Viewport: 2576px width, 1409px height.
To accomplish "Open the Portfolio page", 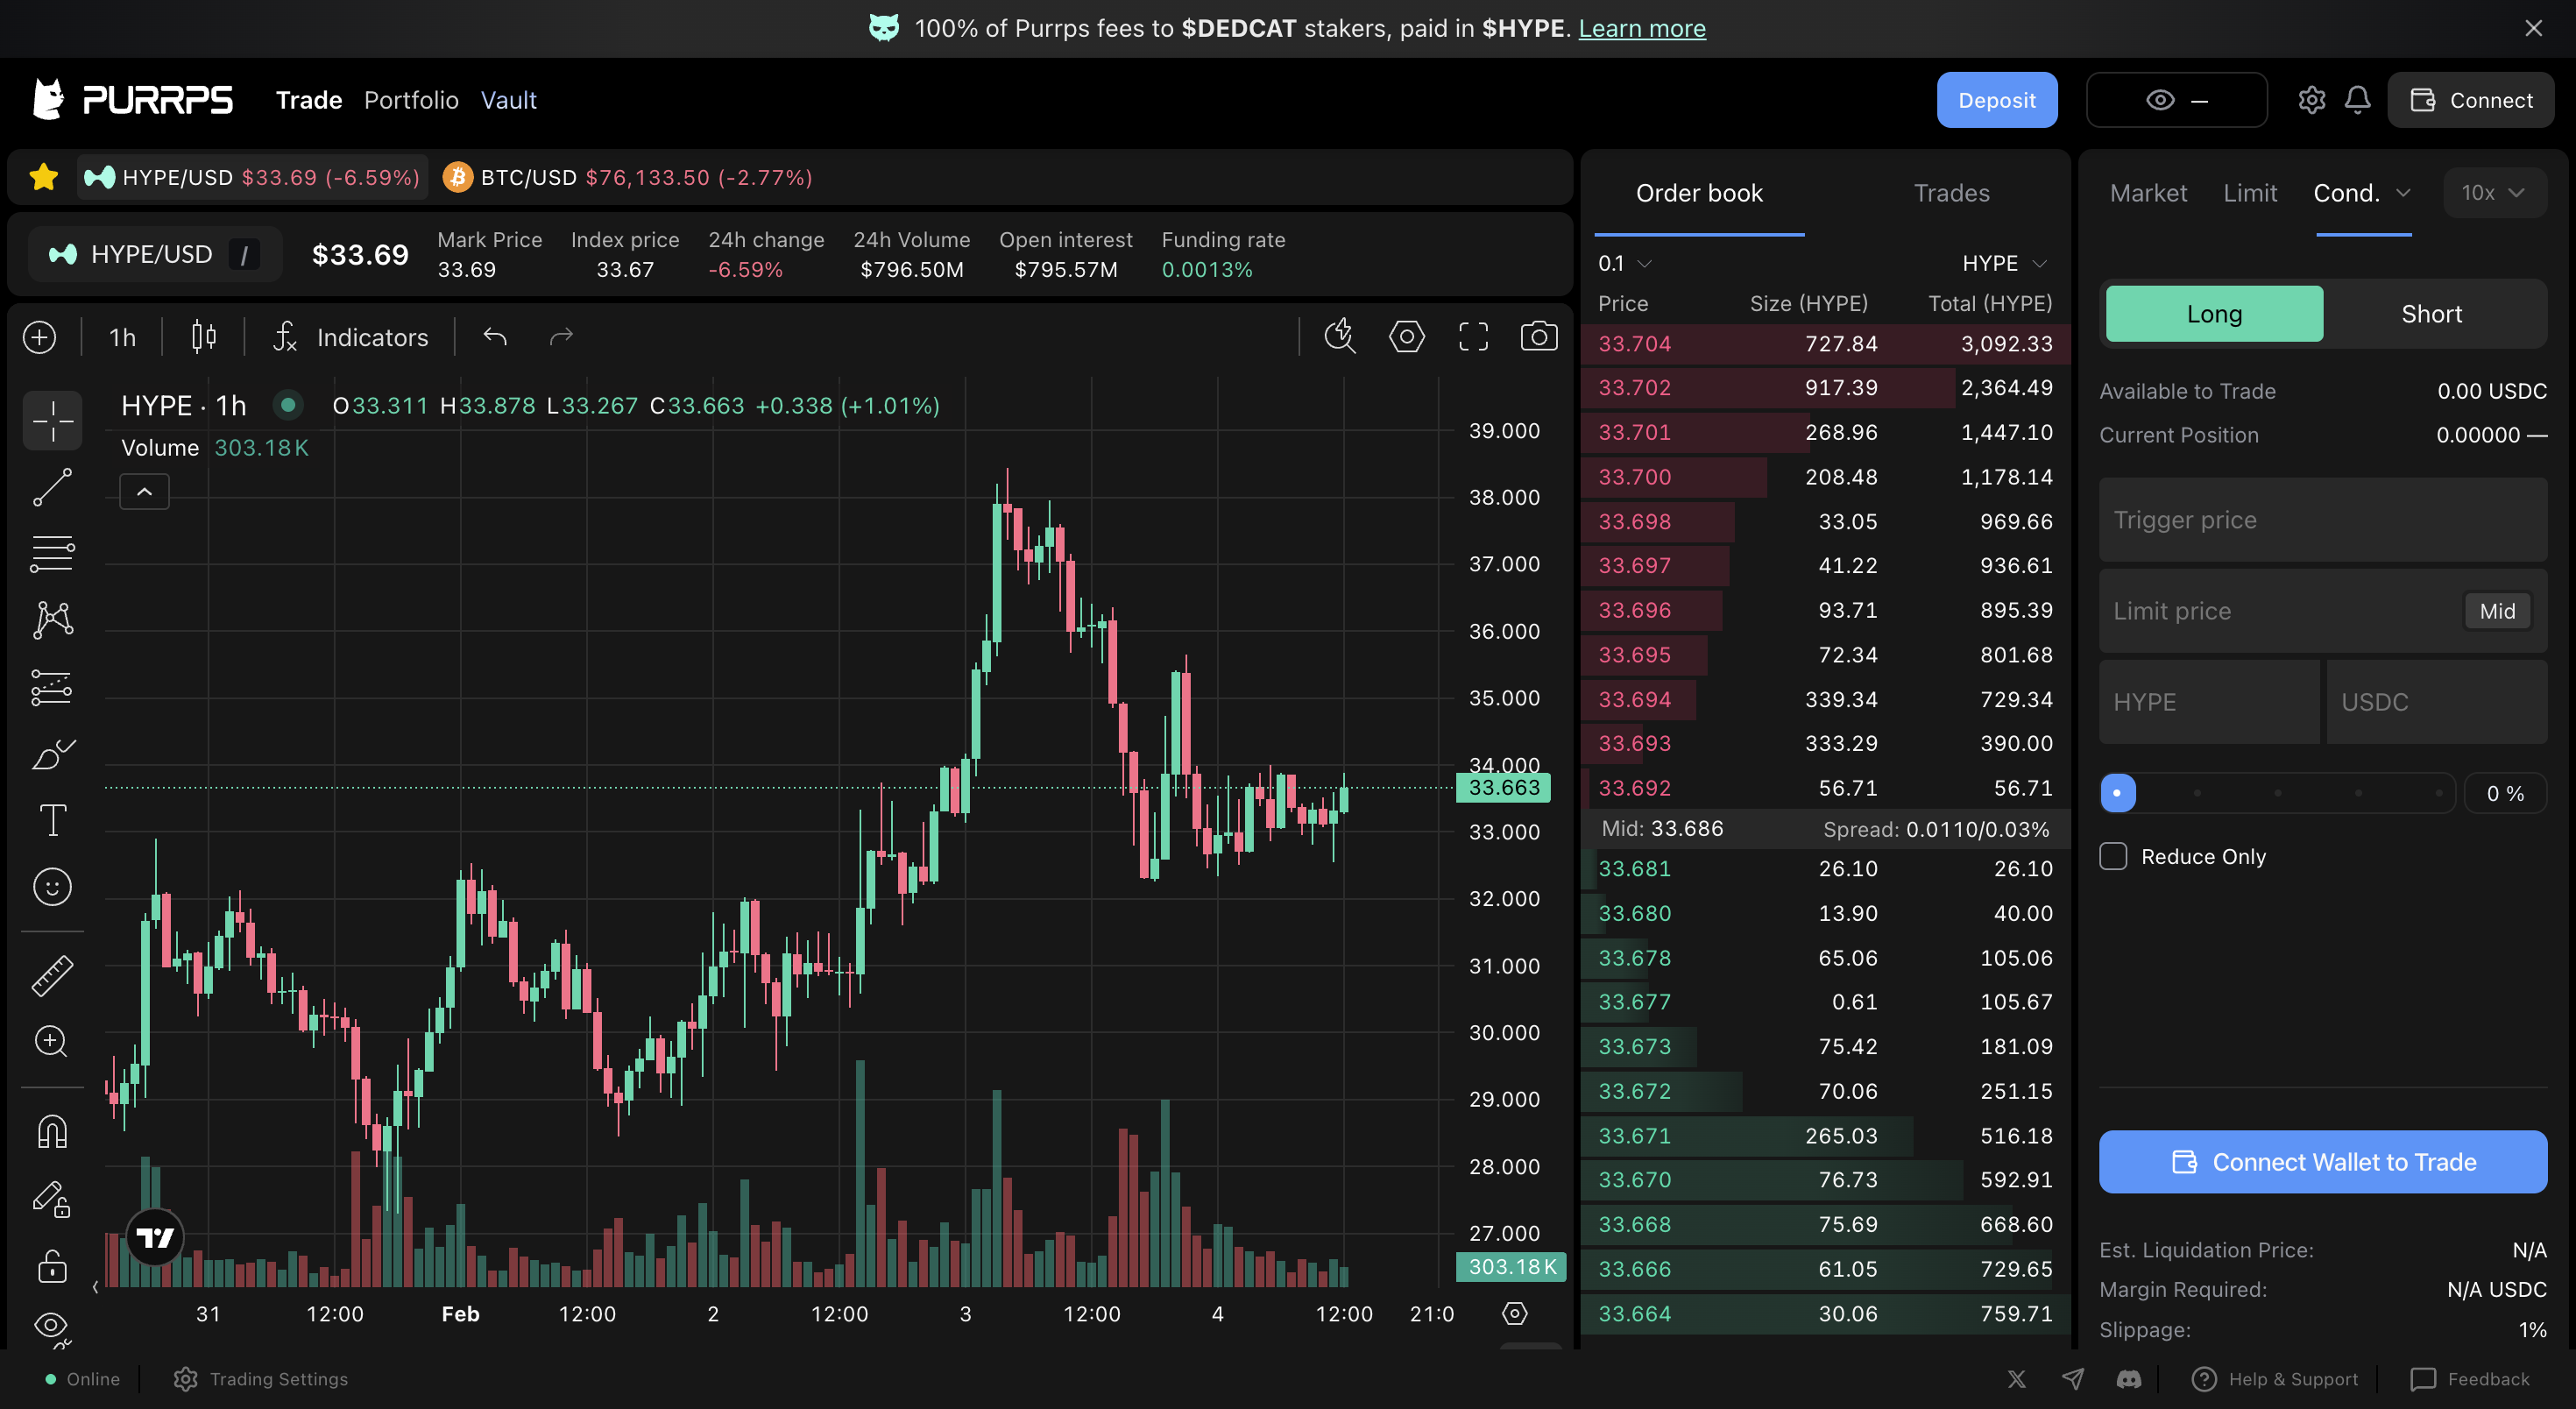I will (411, 100).
